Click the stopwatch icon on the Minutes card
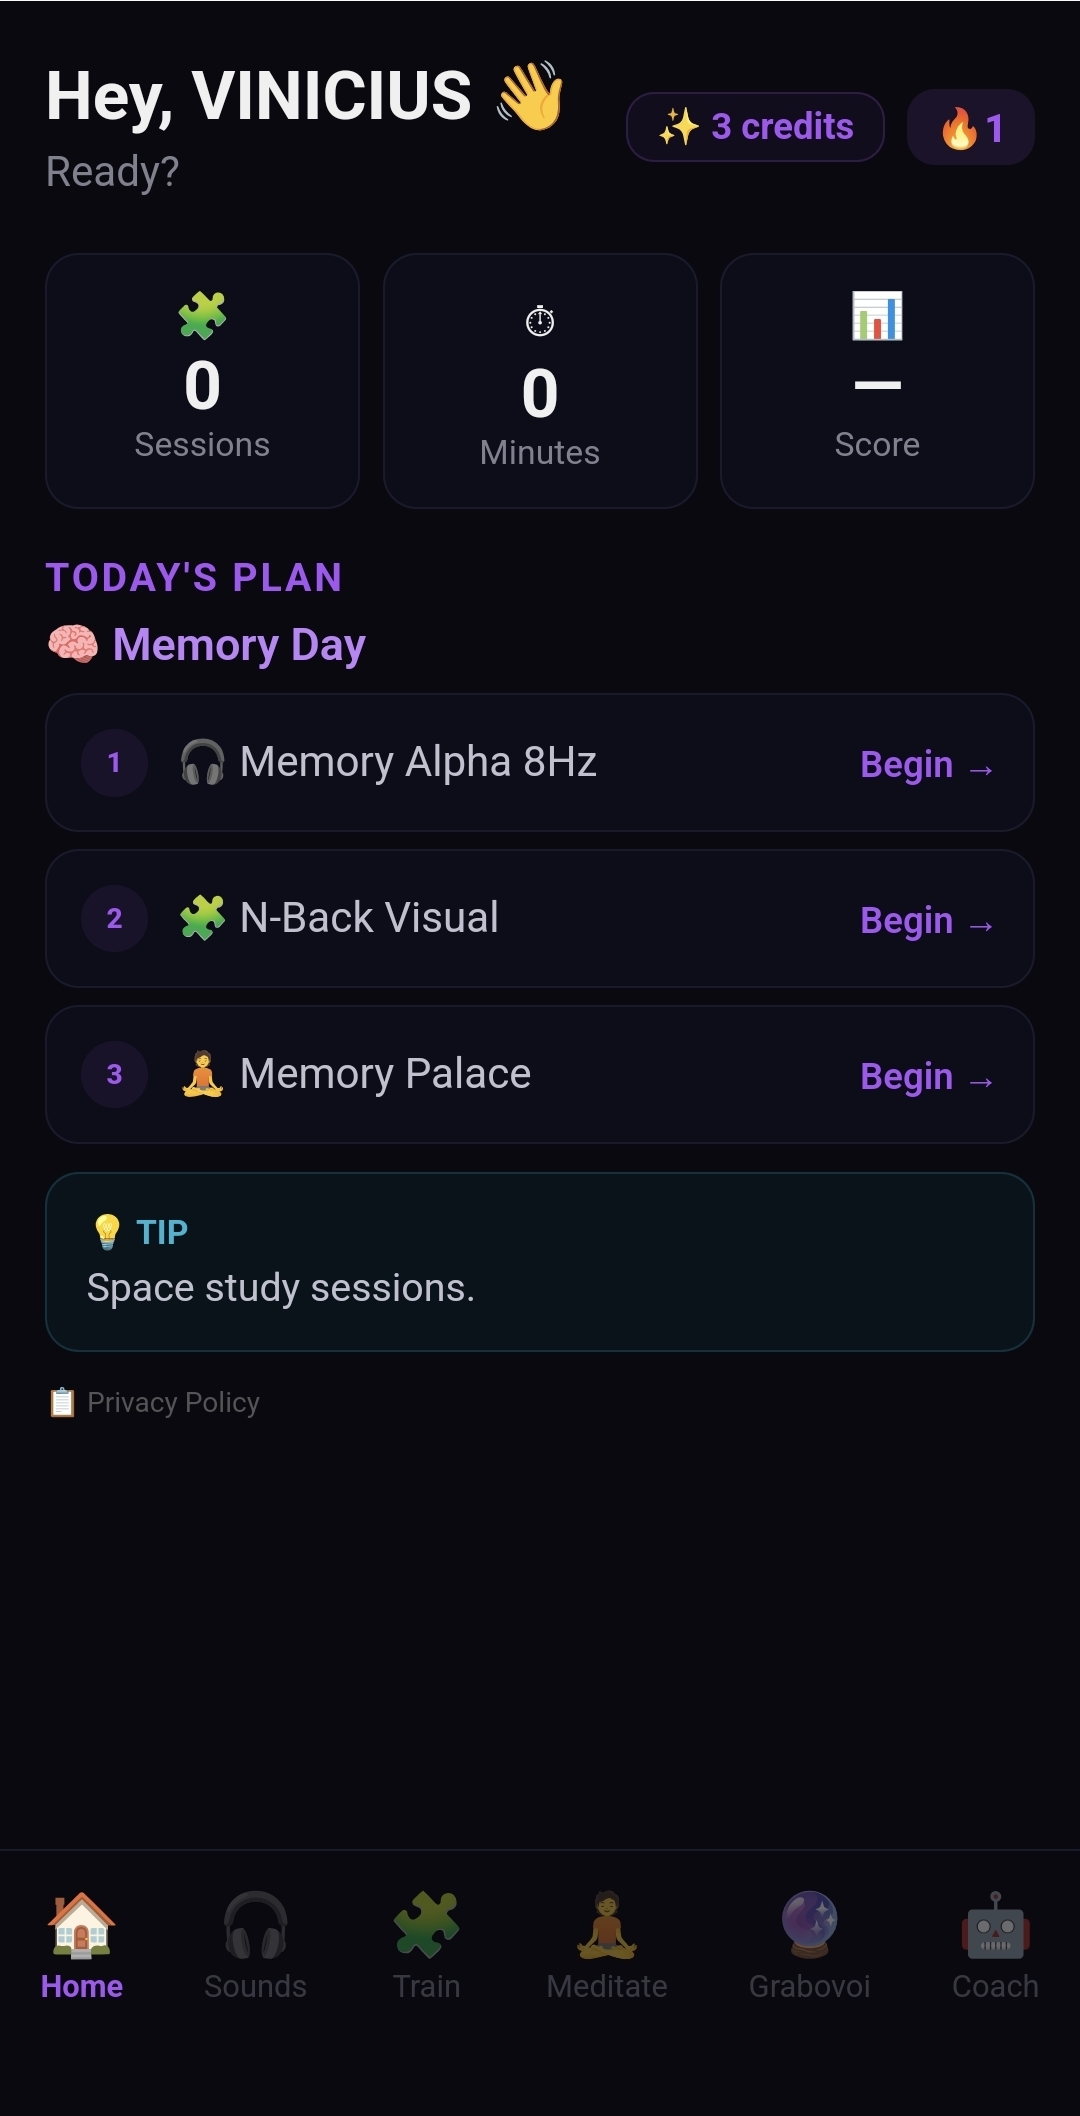 tap(539, 322)
